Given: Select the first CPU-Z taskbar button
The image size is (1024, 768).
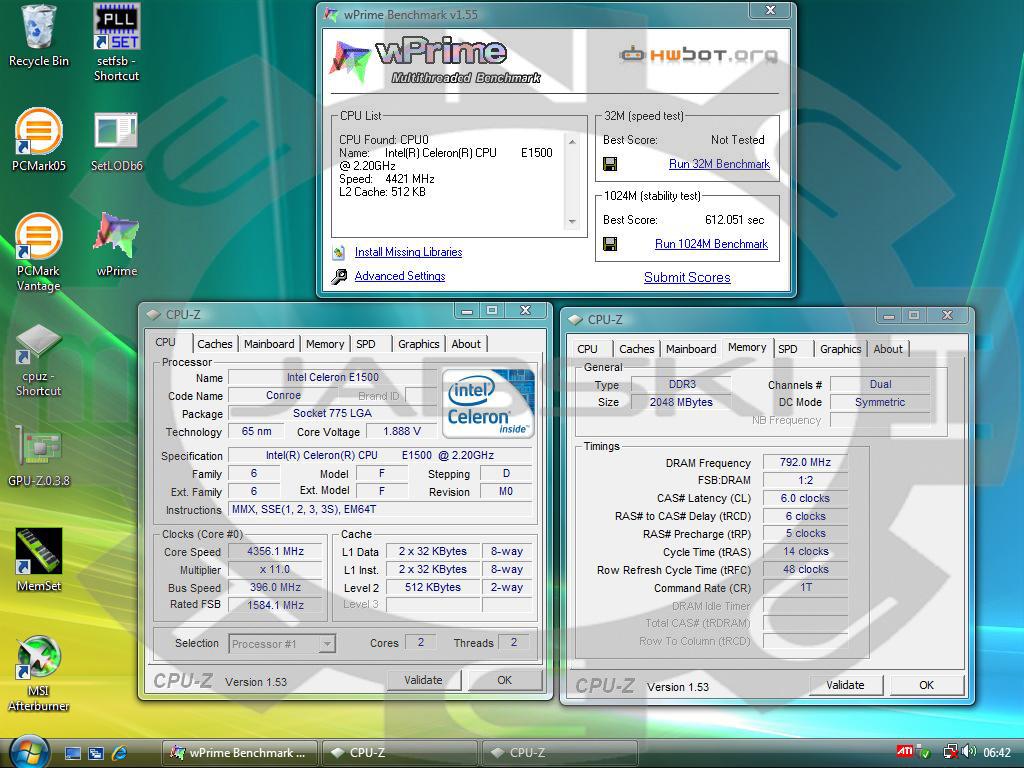Looking at the screenshot, I should coord(400,753).
